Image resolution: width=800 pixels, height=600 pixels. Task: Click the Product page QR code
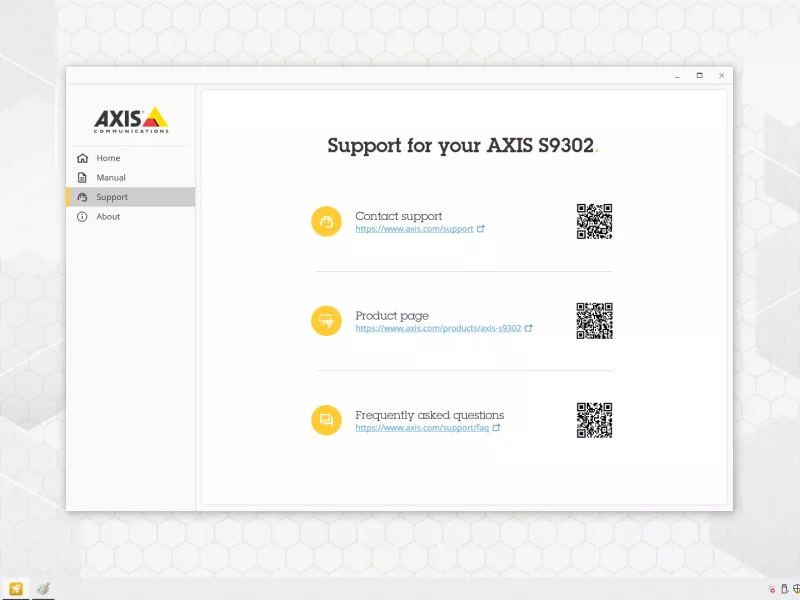(594, 321)
